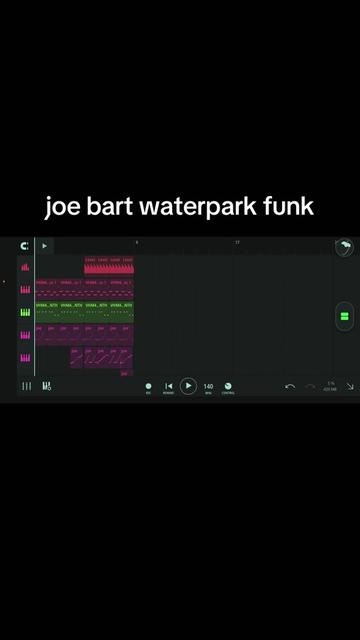360x640 pixels.
Task: Open the three vertical lines channel panel
Action: pyautogui.click(x=26, y=386)
